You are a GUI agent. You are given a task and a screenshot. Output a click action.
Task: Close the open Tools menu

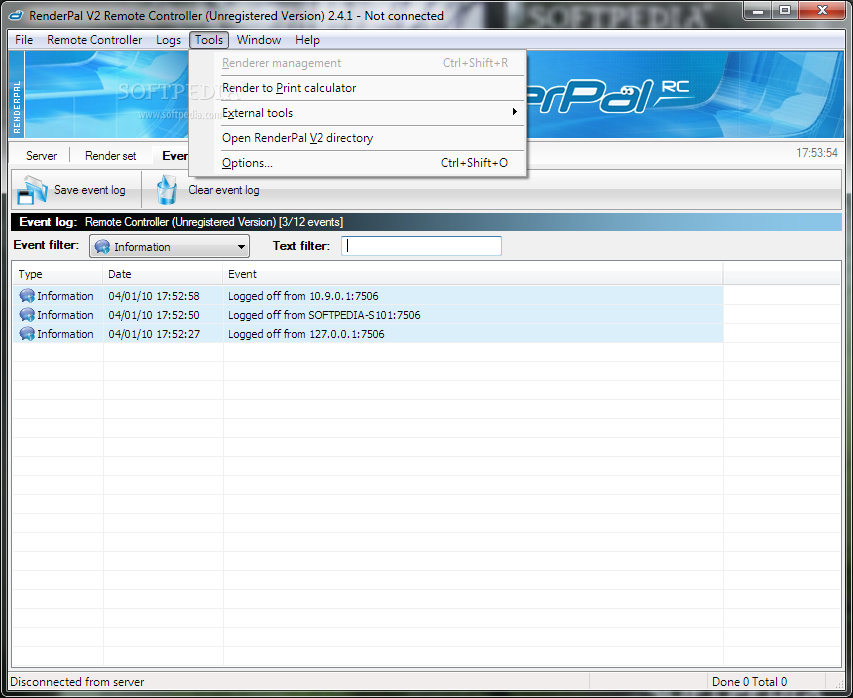click(209, 40)
